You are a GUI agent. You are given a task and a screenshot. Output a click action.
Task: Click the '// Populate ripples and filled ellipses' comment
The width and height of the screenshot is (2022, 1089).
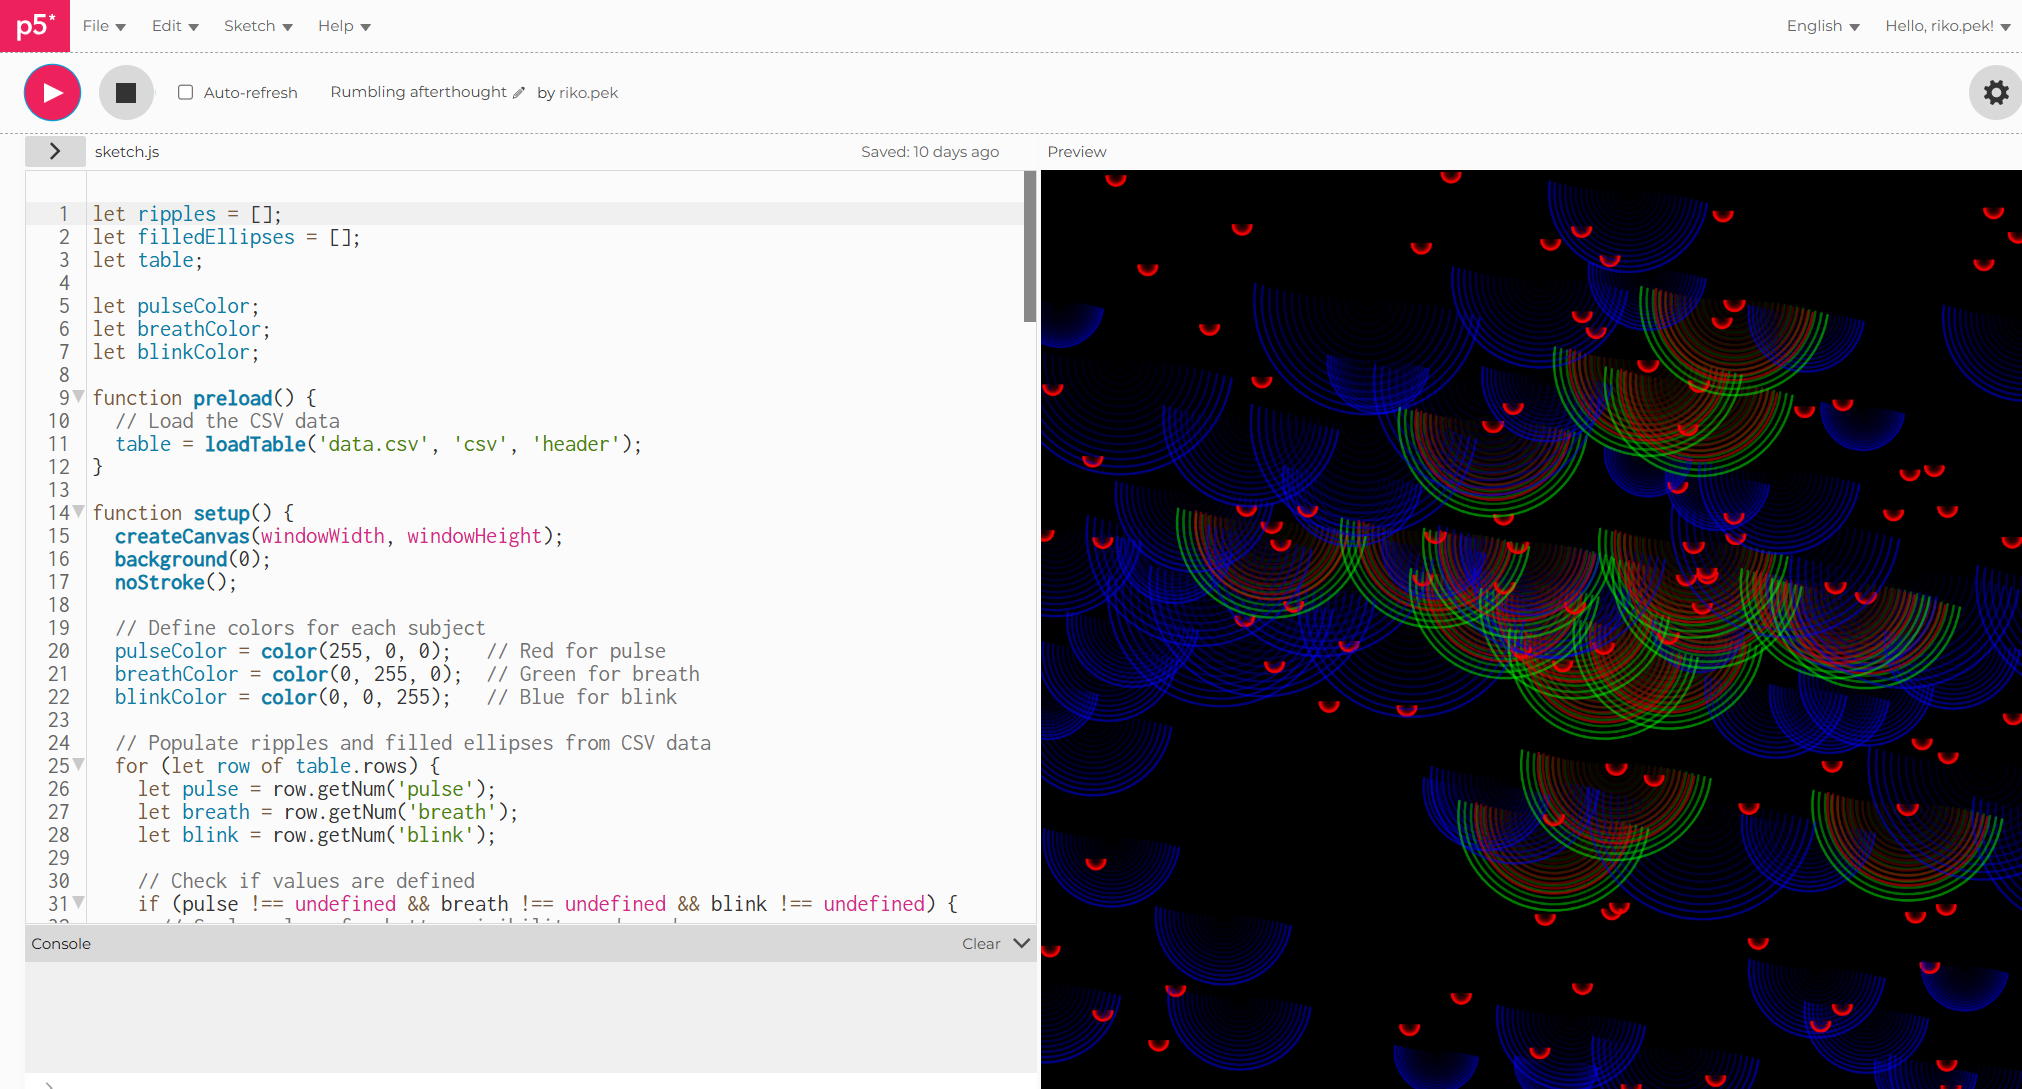coord(413,743)
